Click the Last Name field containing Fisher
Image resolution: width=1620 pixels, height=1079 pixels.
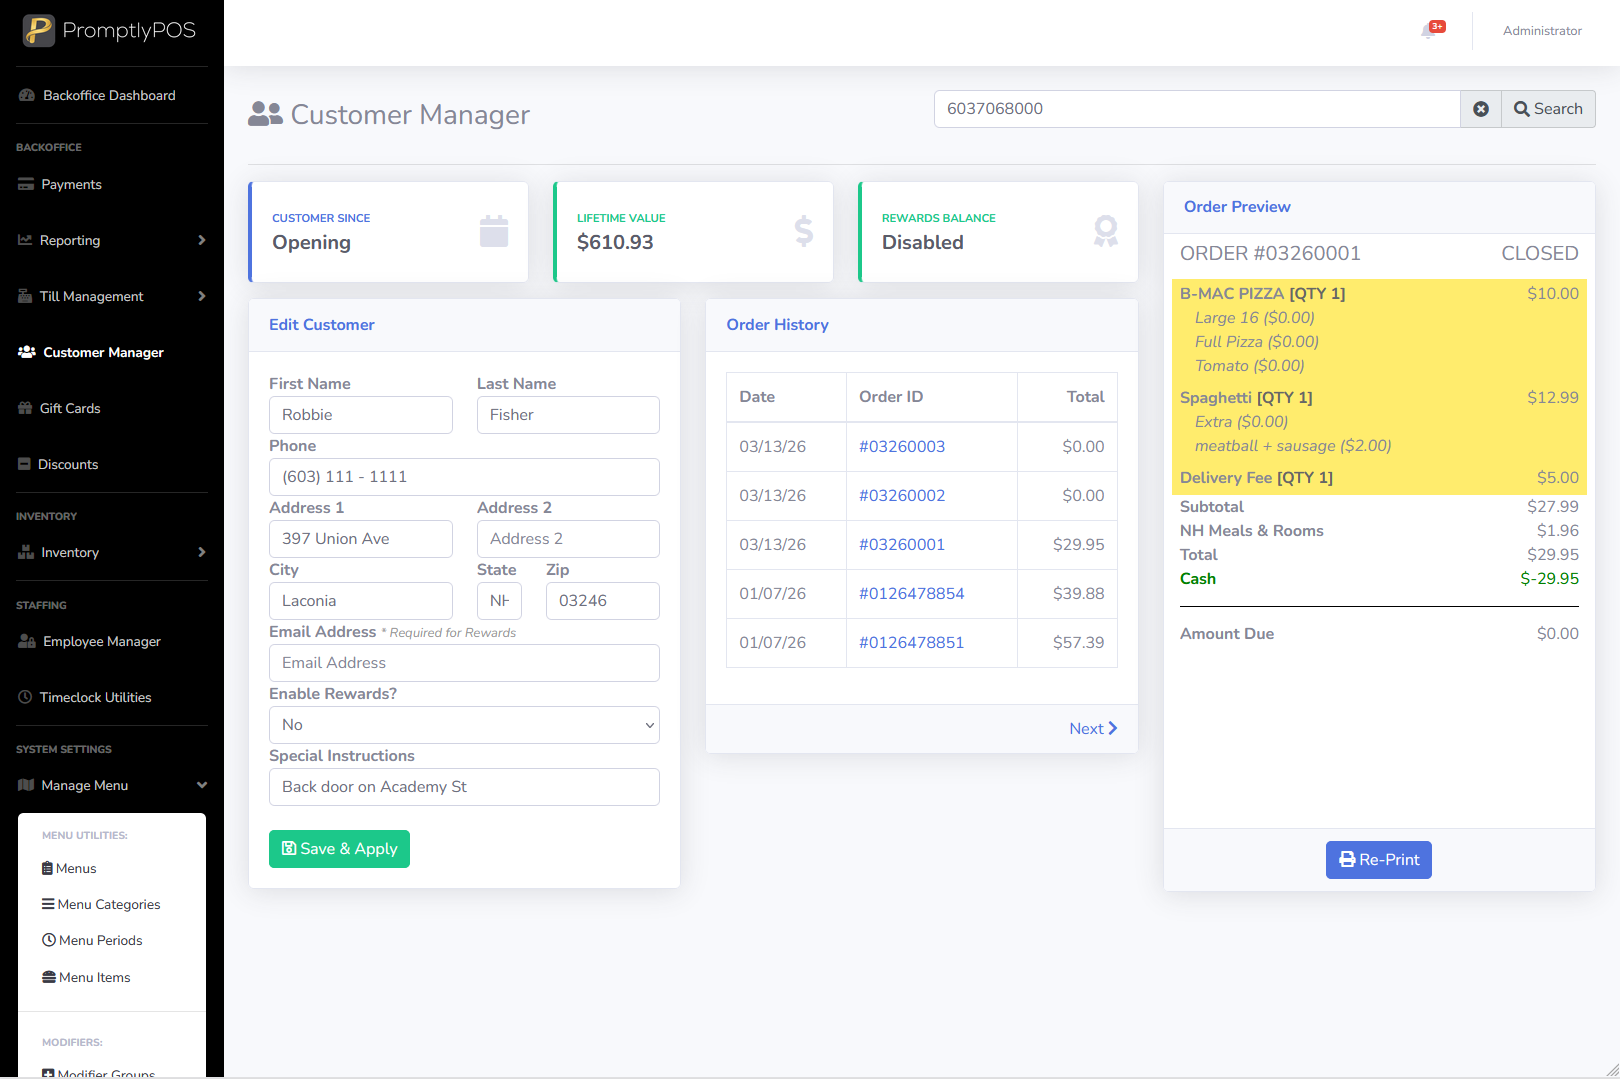[568, 415]
